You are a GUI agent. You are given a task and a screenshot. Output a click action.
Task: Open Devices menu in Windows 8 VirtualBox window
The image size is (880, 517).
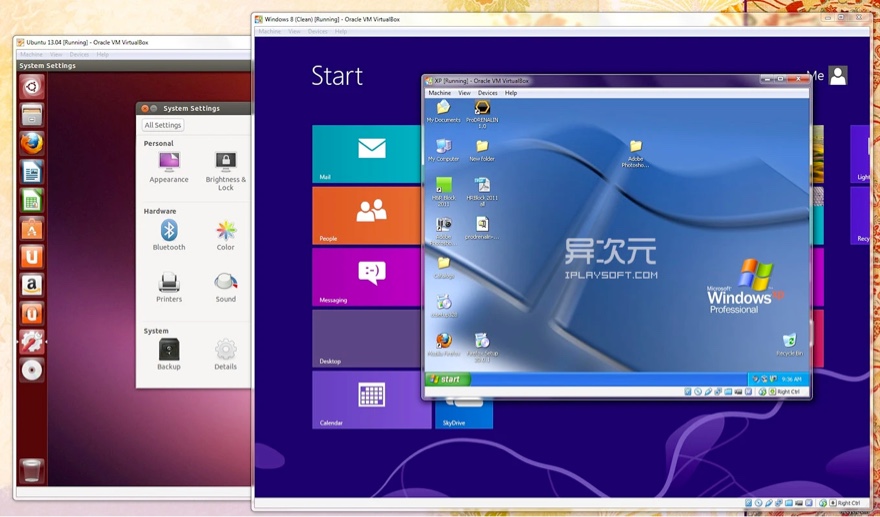tap(317, 31)
